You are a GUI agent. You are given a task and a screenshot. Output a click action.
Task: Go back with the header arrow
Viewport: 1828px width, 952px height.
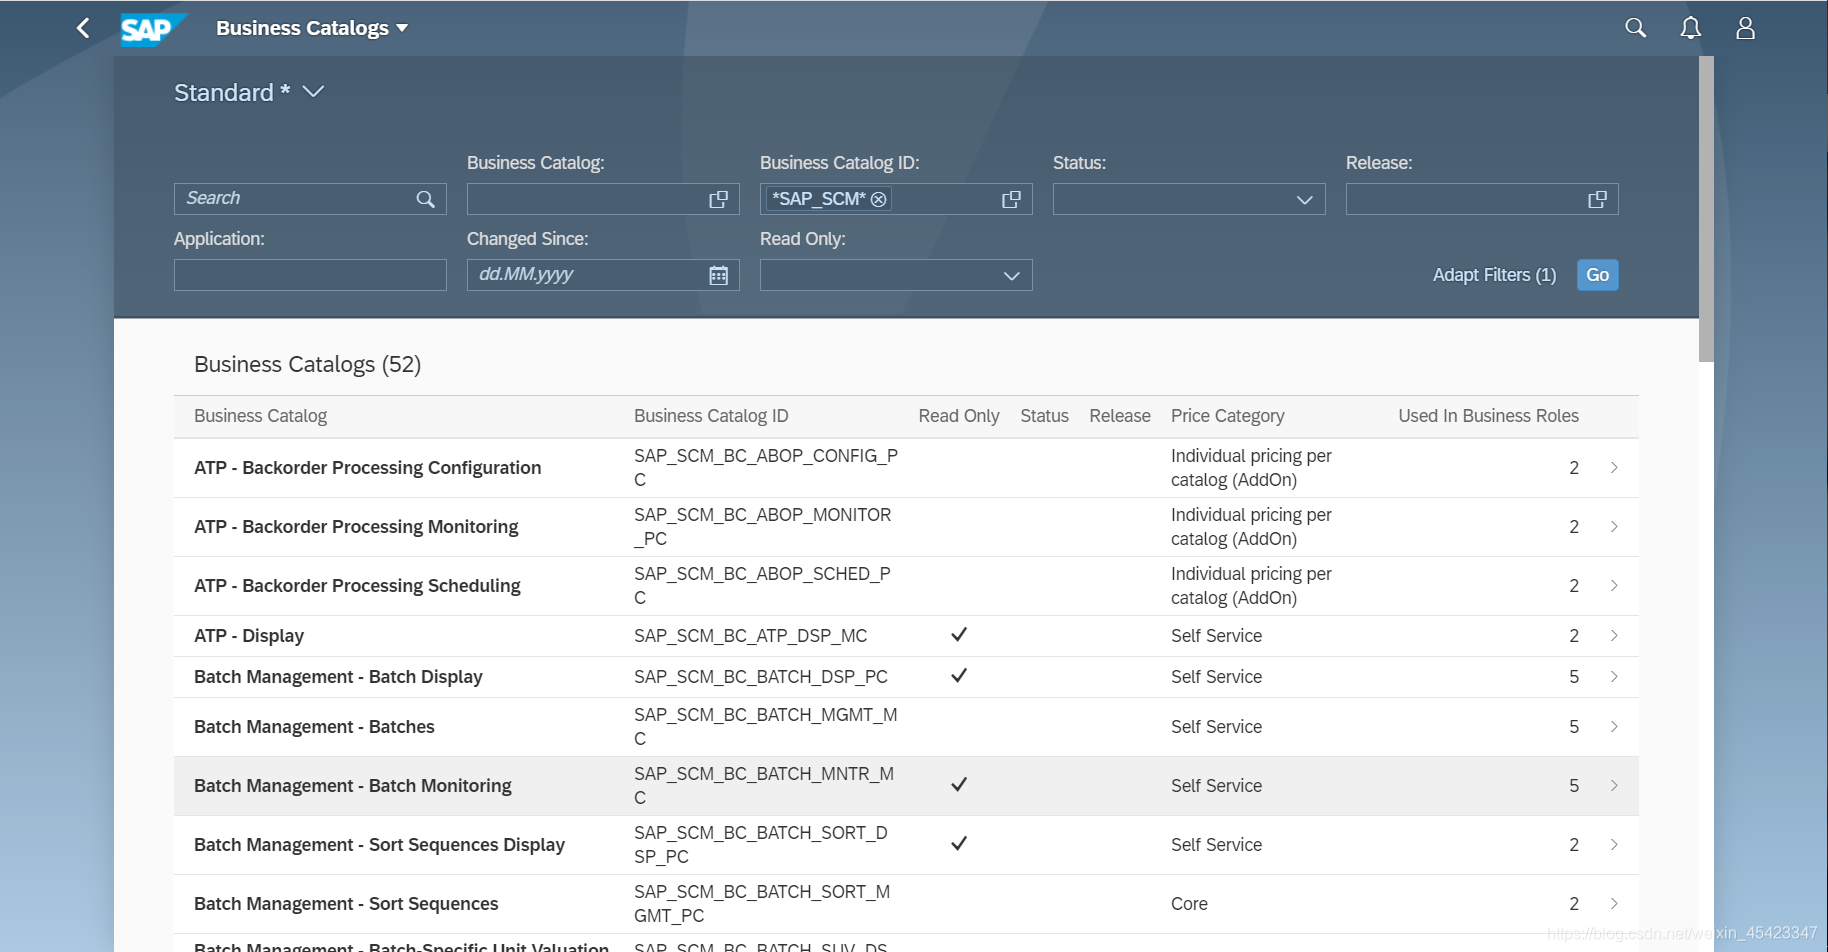(83, 28)
